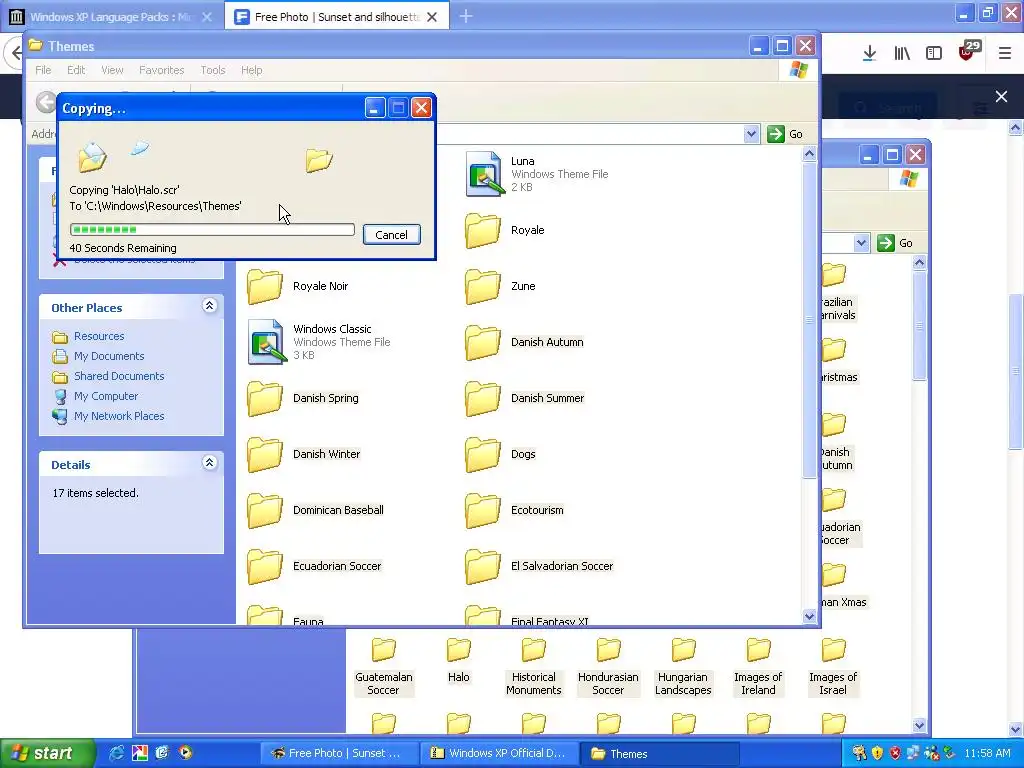Open My Network Places link
Viewport: 1024px width, 768px height.
[119, 416]
